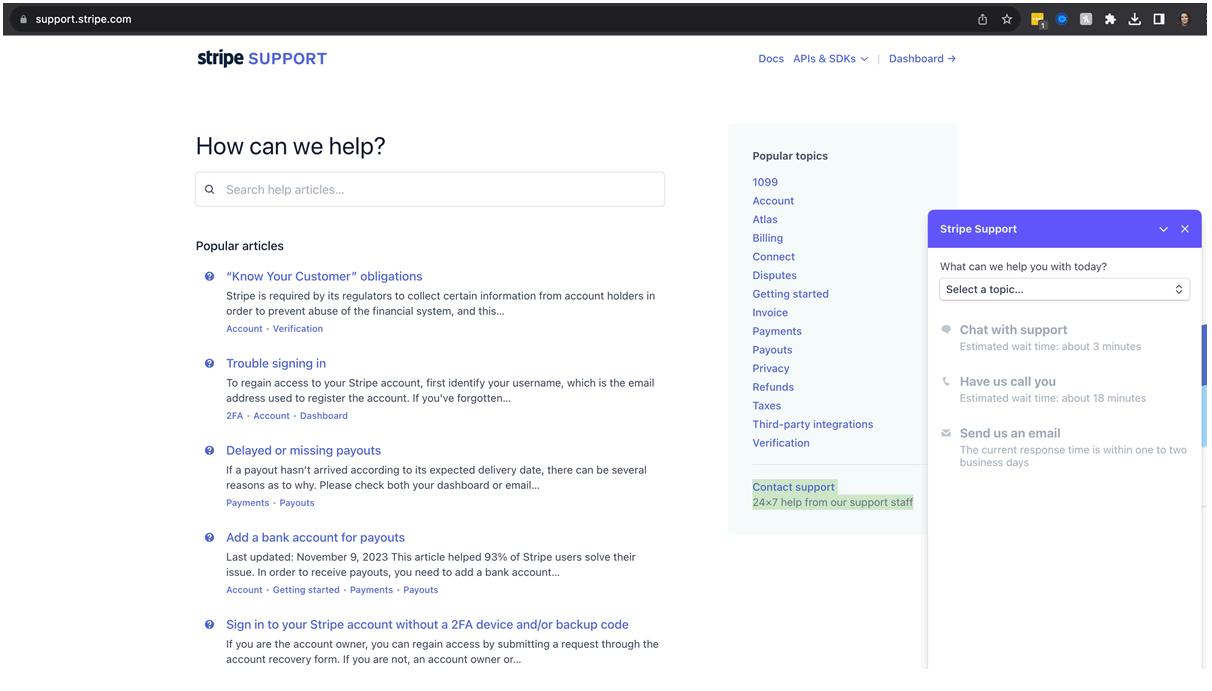Click Payouts tag under Add a bank account
The height and width of the screenshot is (691, 1212).
tap(420, 590)
